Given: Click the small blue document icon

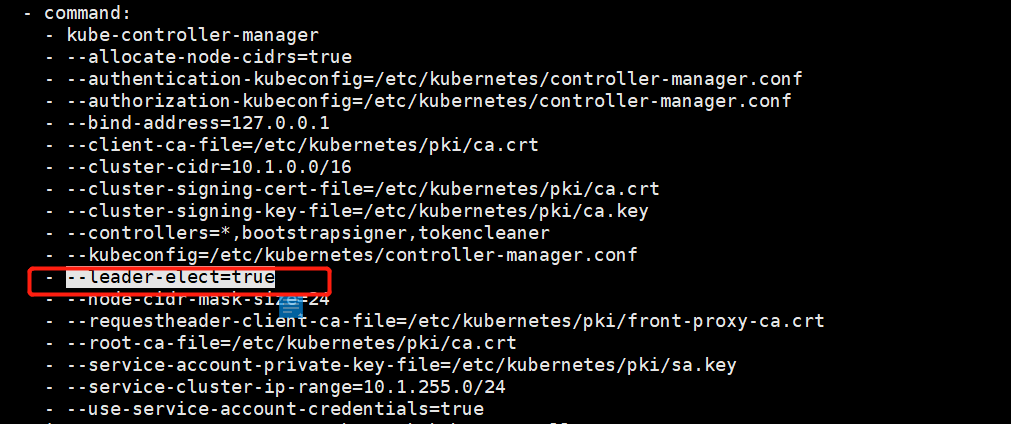Looking at the screenshot, I should pos(291,307).
